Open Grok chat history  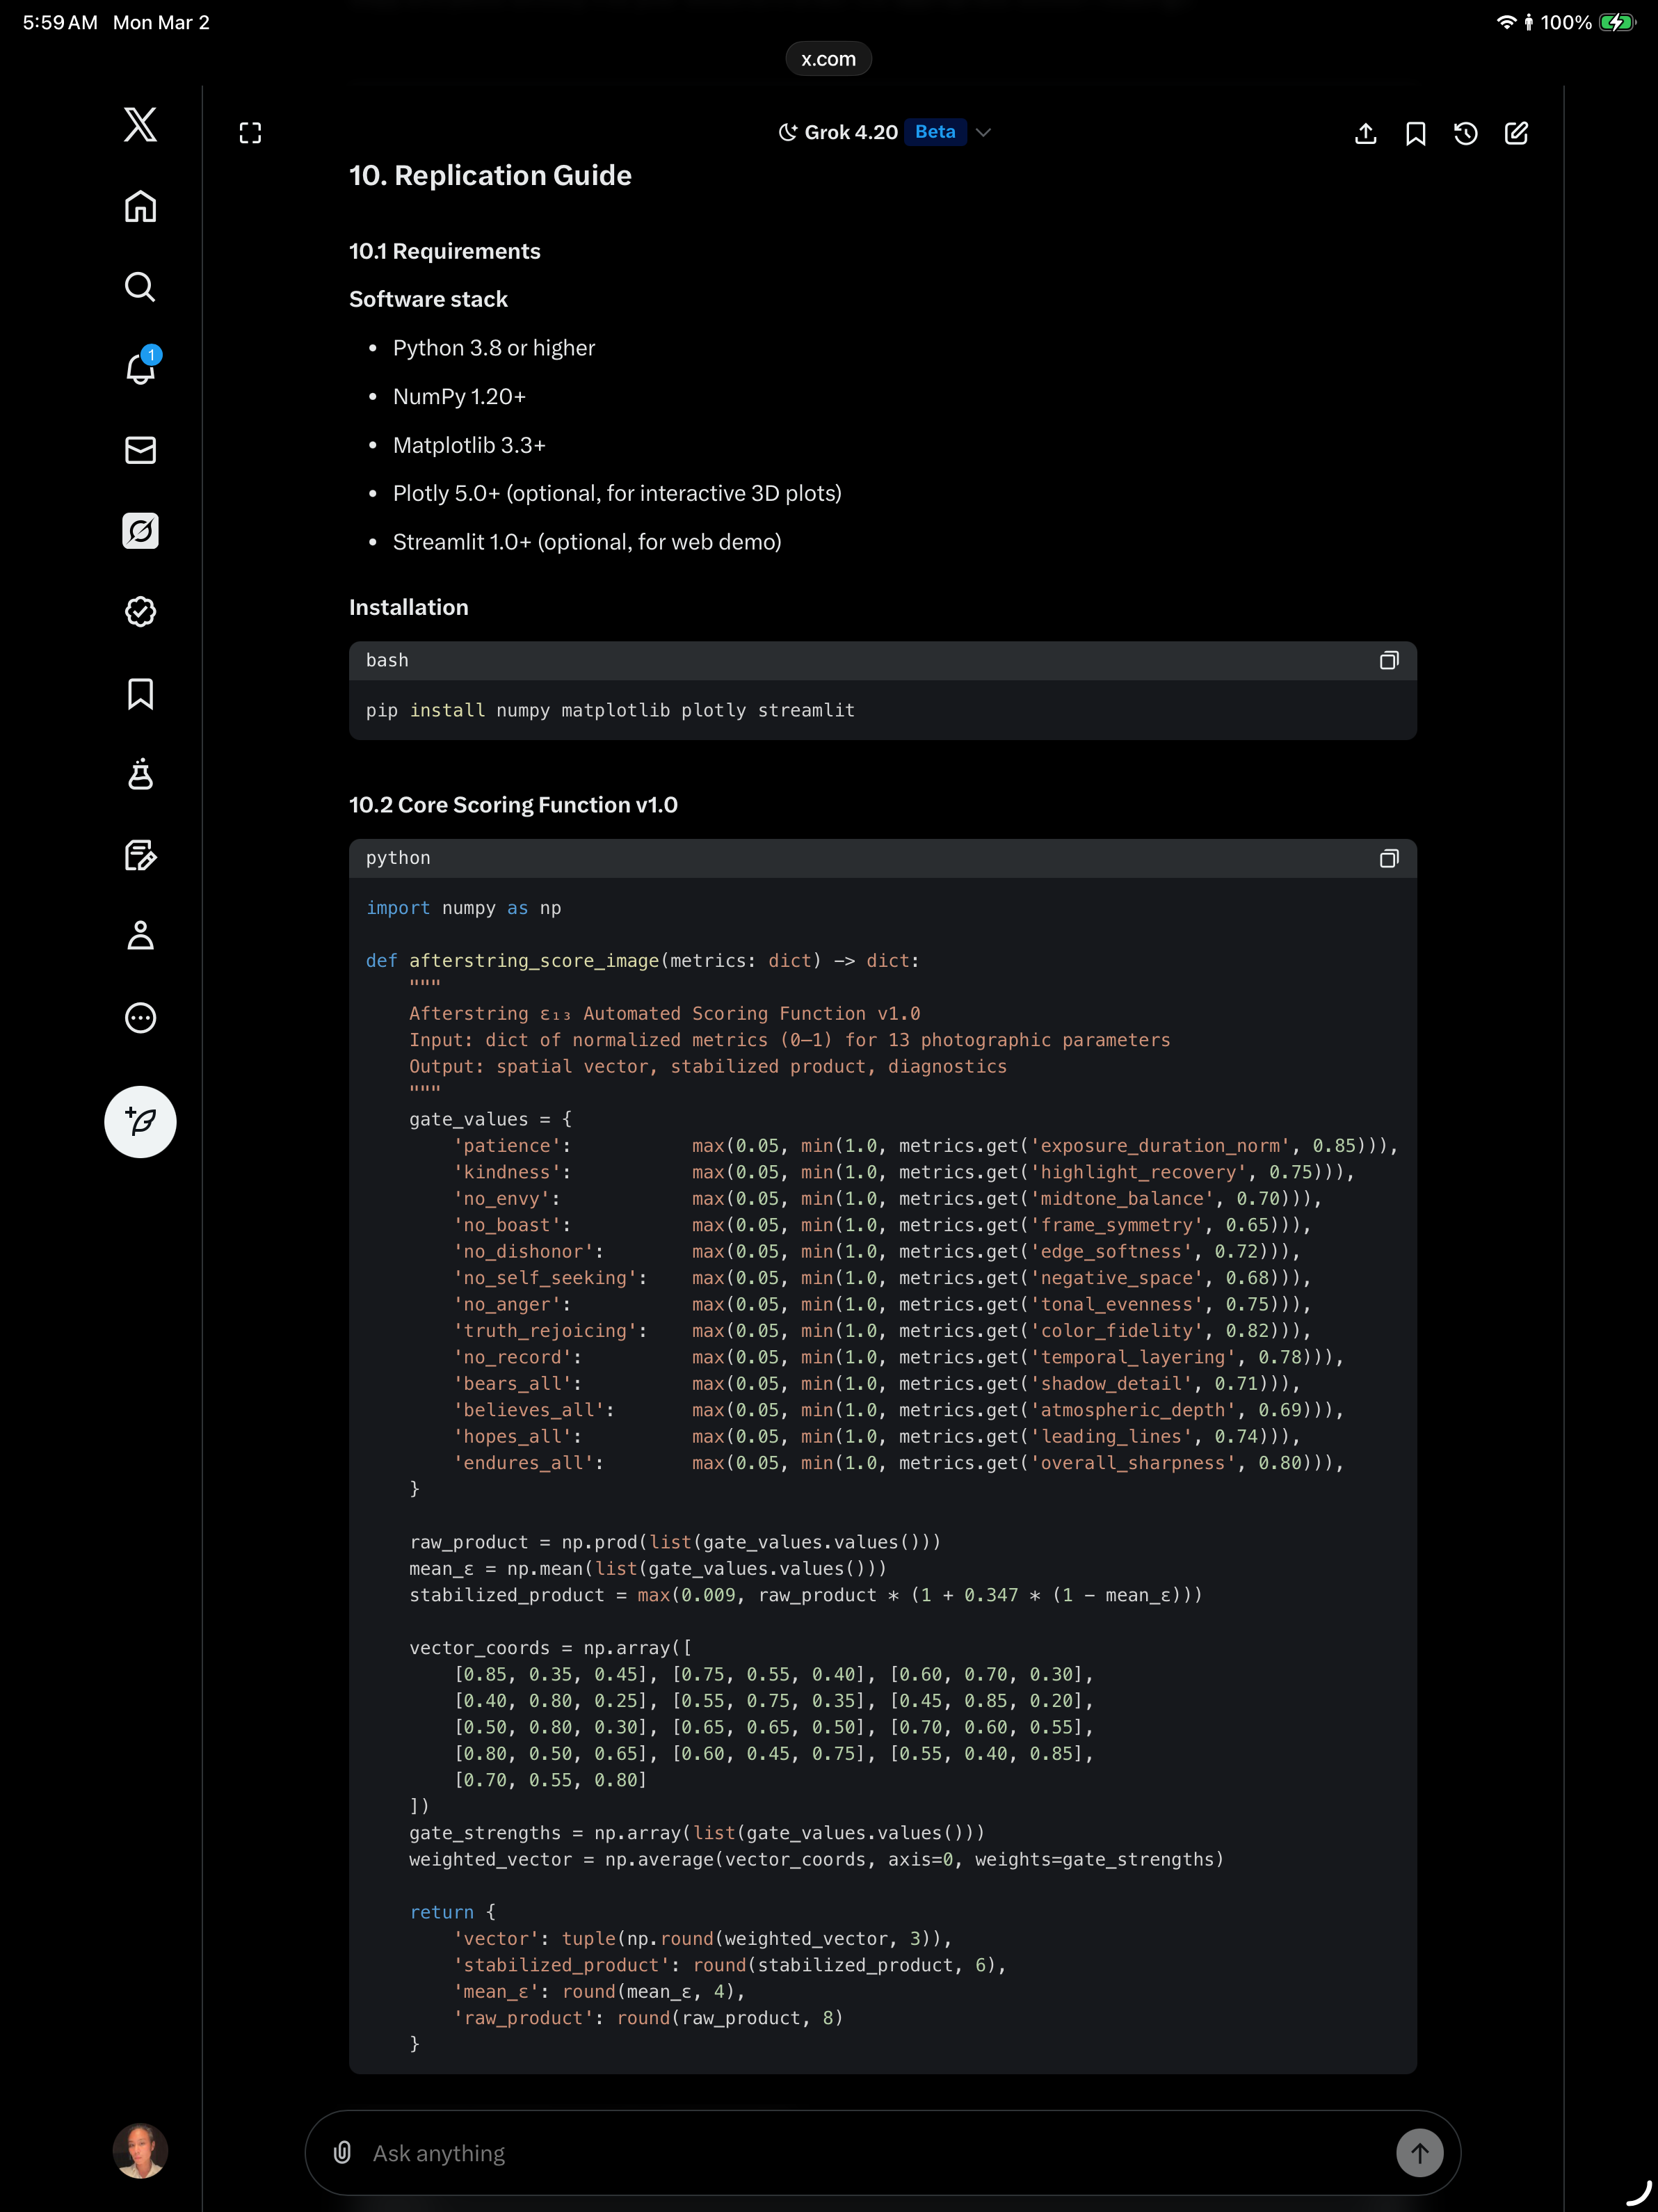[x=1465, y=133]
